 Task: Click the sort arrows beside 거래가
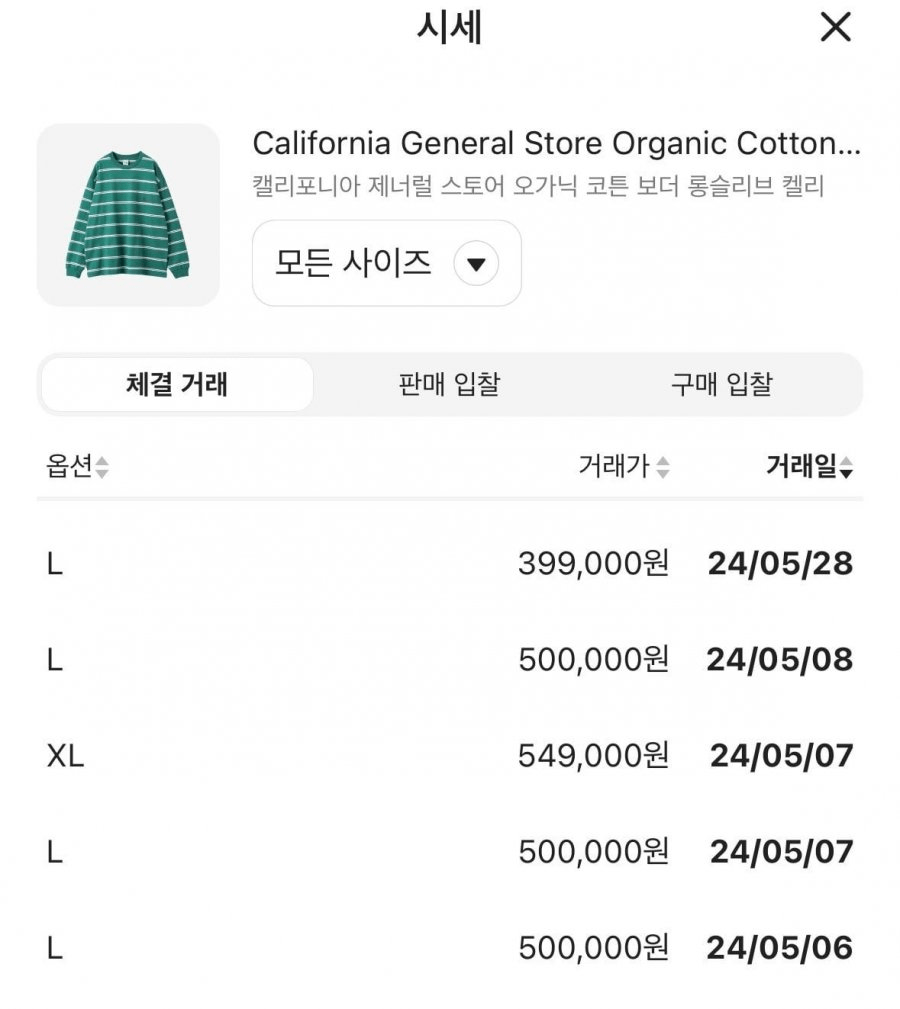663,467
